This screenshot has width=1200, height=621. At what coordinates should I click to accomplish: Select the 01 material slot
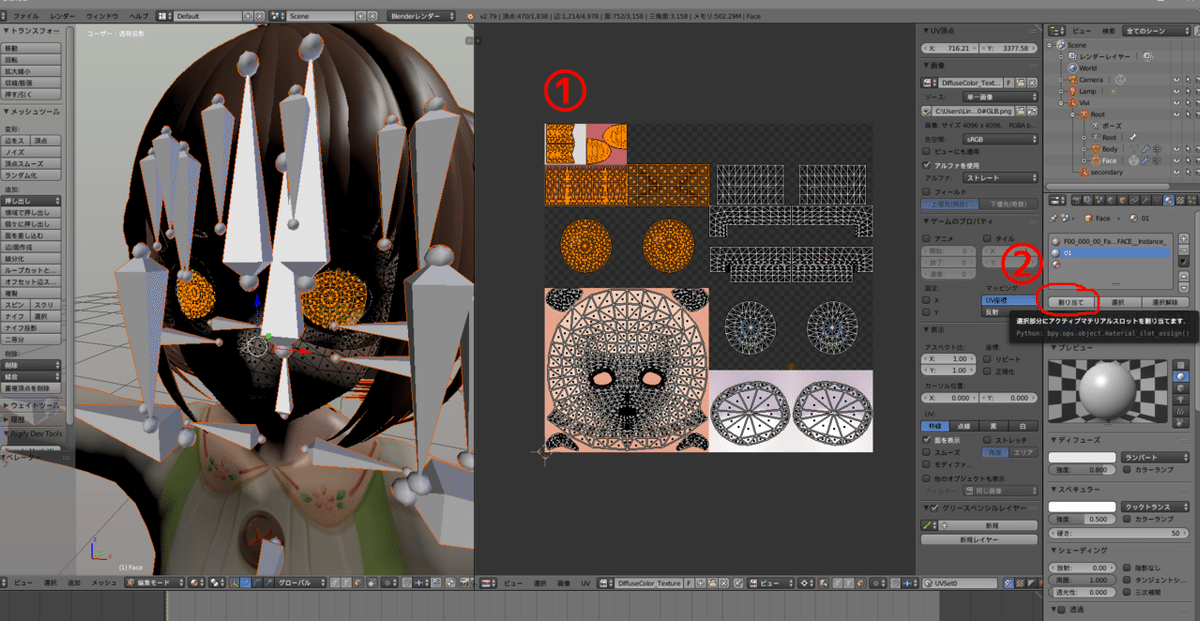1110,253
